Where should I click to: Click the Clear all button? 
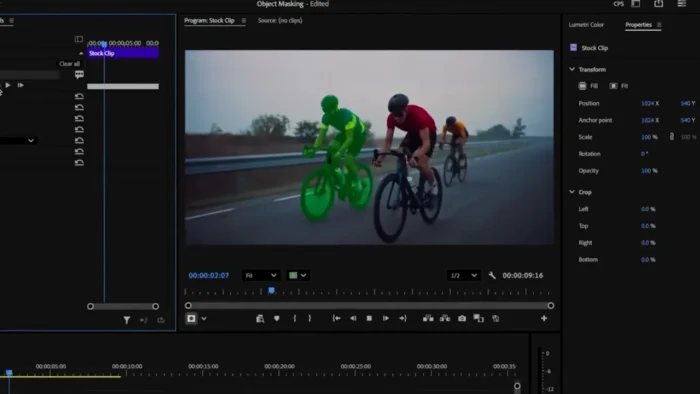click(69, 64)
